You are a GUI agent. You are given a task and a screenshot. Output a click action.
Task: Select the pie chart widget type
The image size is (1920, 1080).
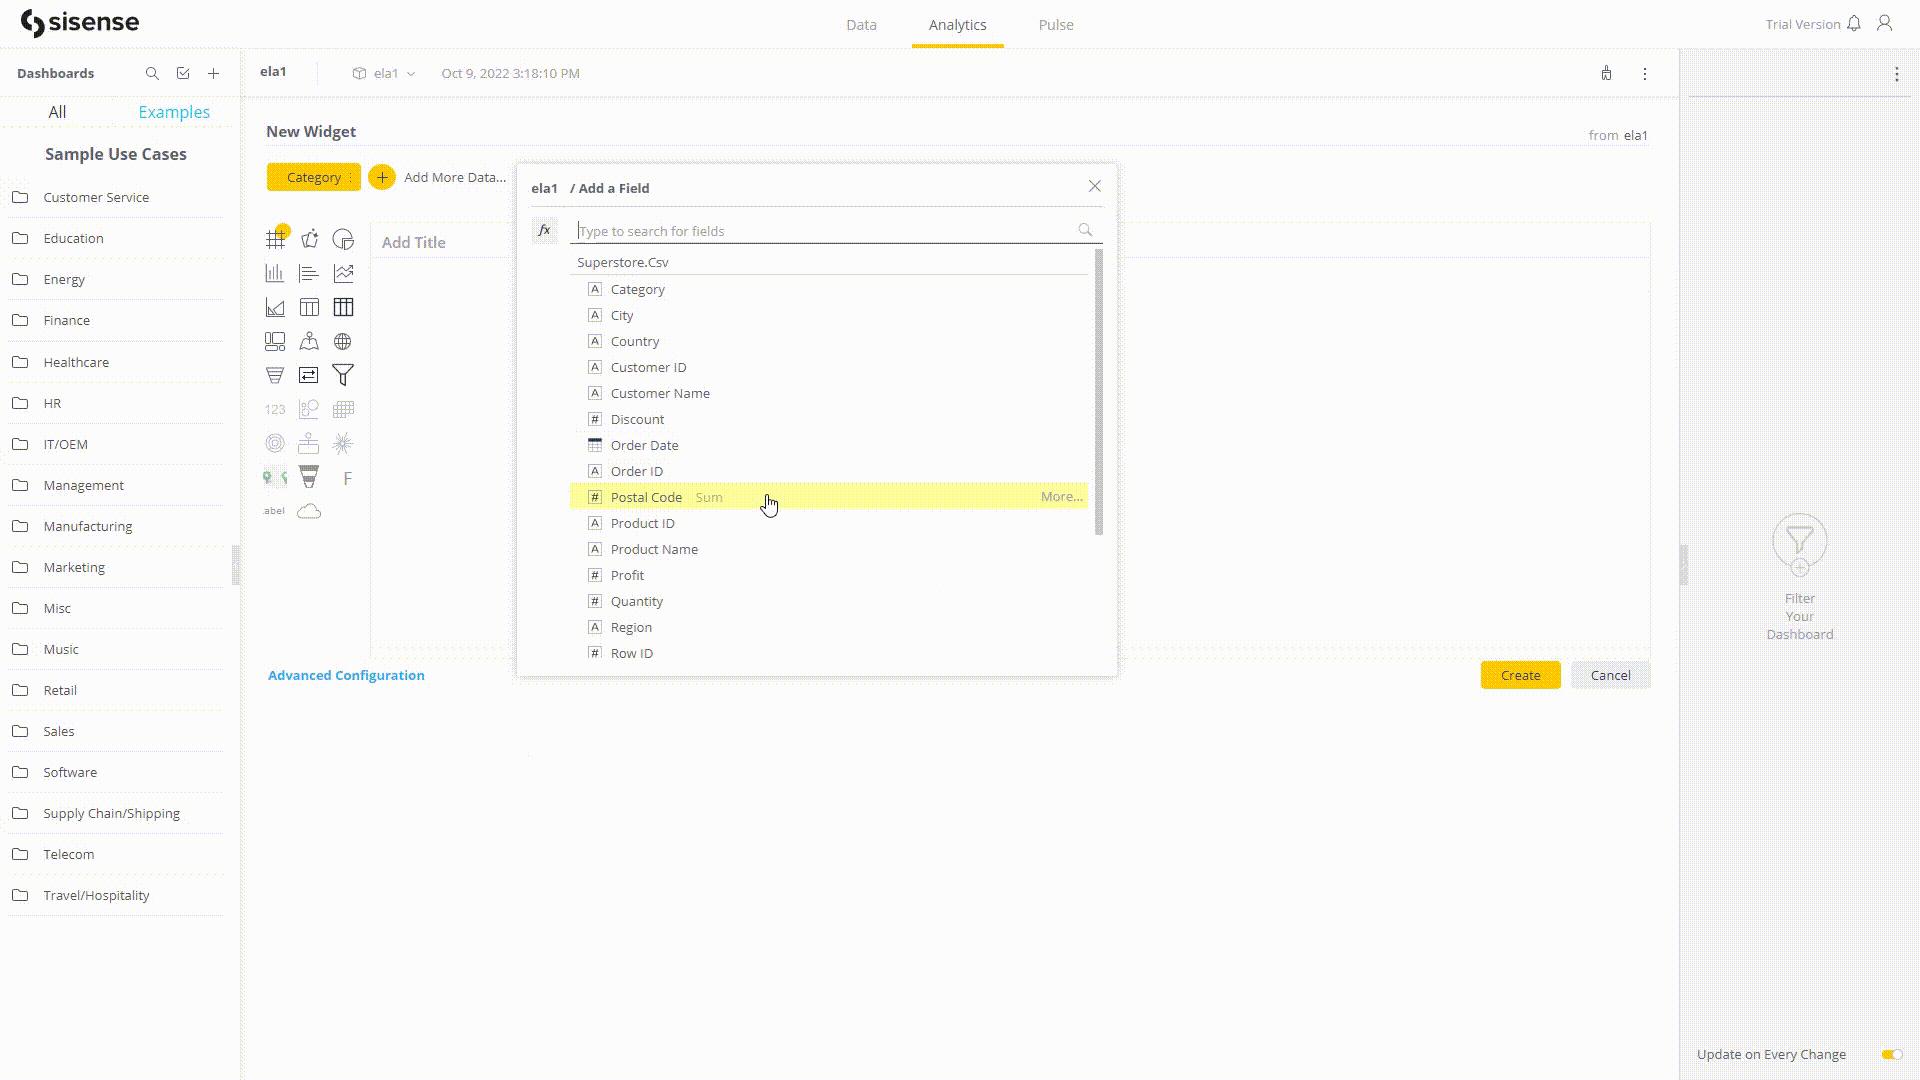pyautogui.click(x=343, y=238)
